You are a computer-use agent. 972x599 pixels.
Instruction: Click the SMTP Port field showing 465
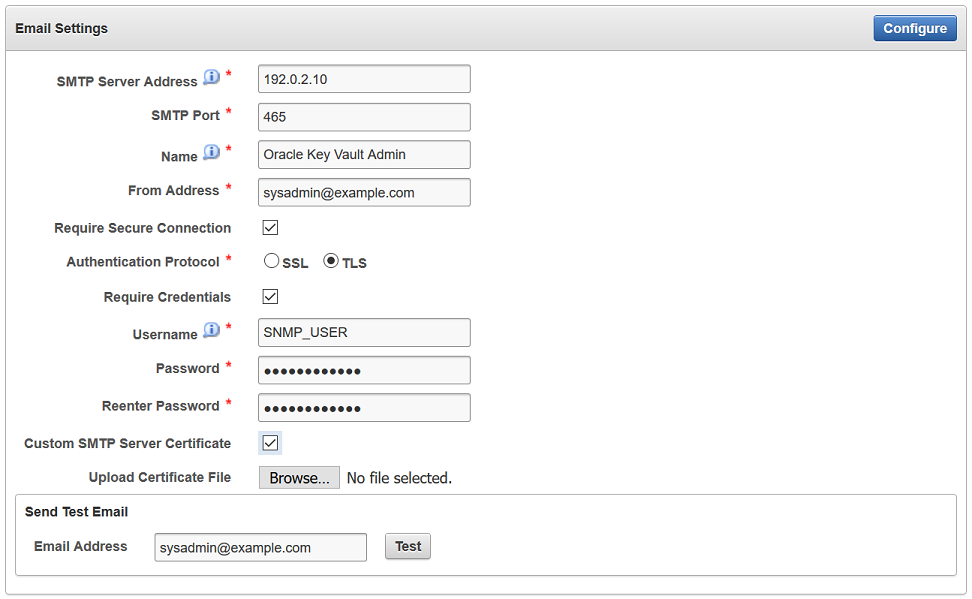pos(364,117)
